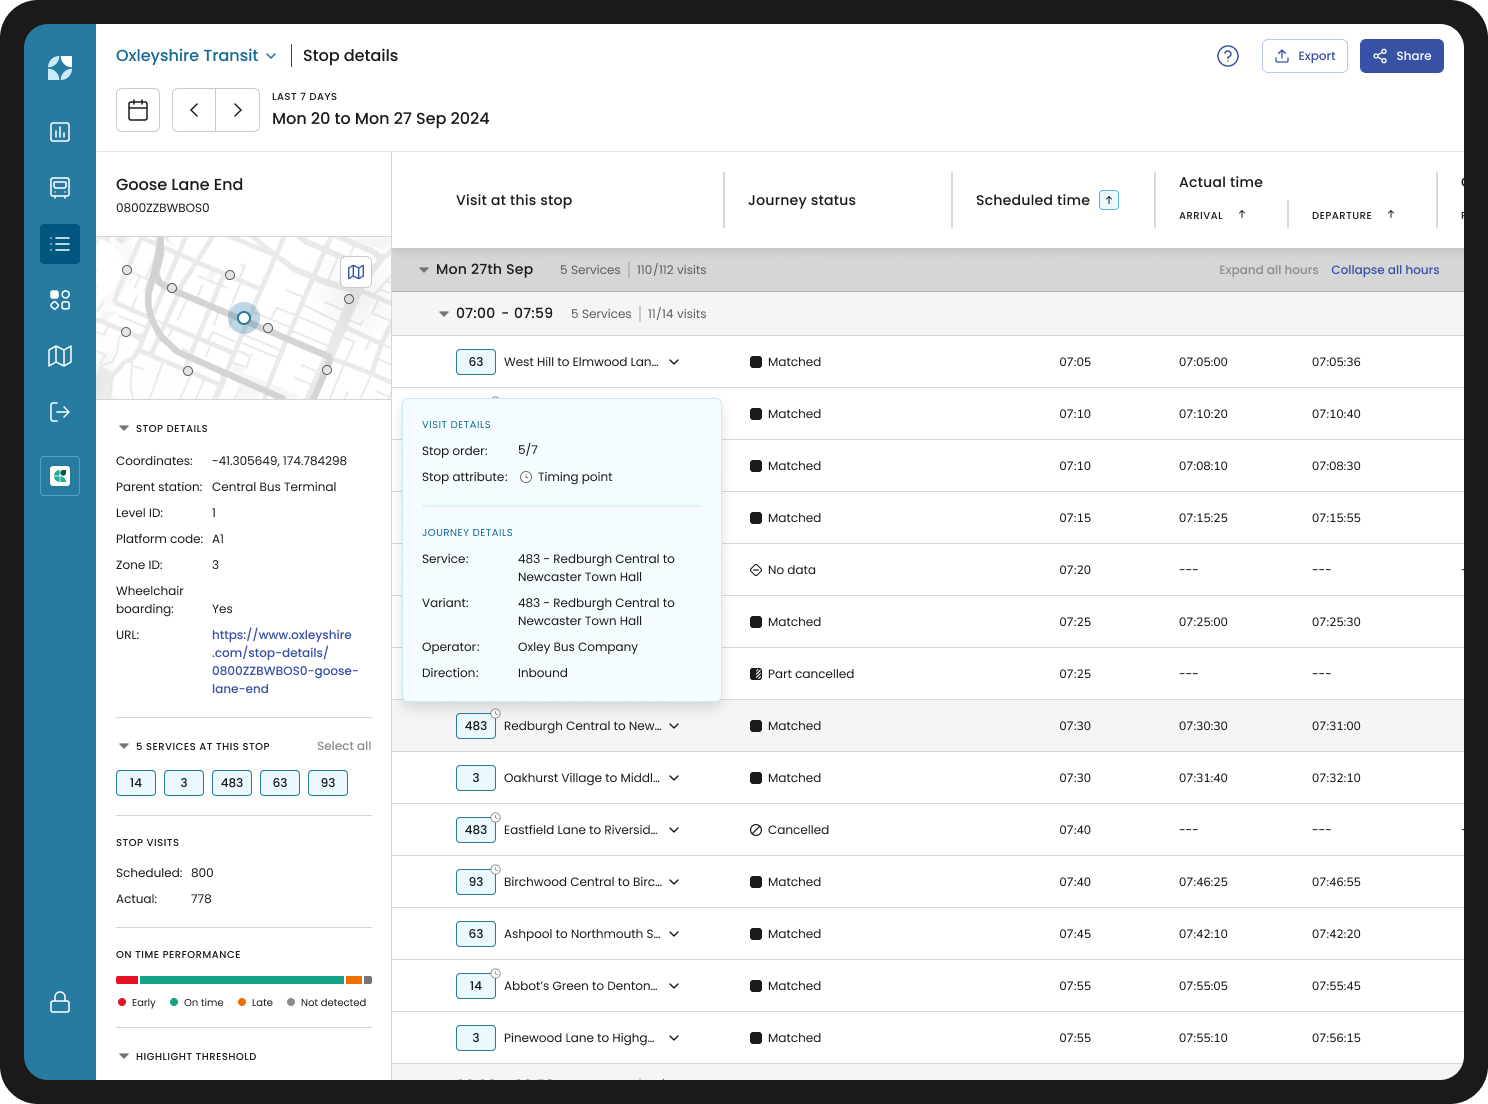Expand the mini map via map icon
The height and width of the screenshot is (1104, 1488).
356,272
